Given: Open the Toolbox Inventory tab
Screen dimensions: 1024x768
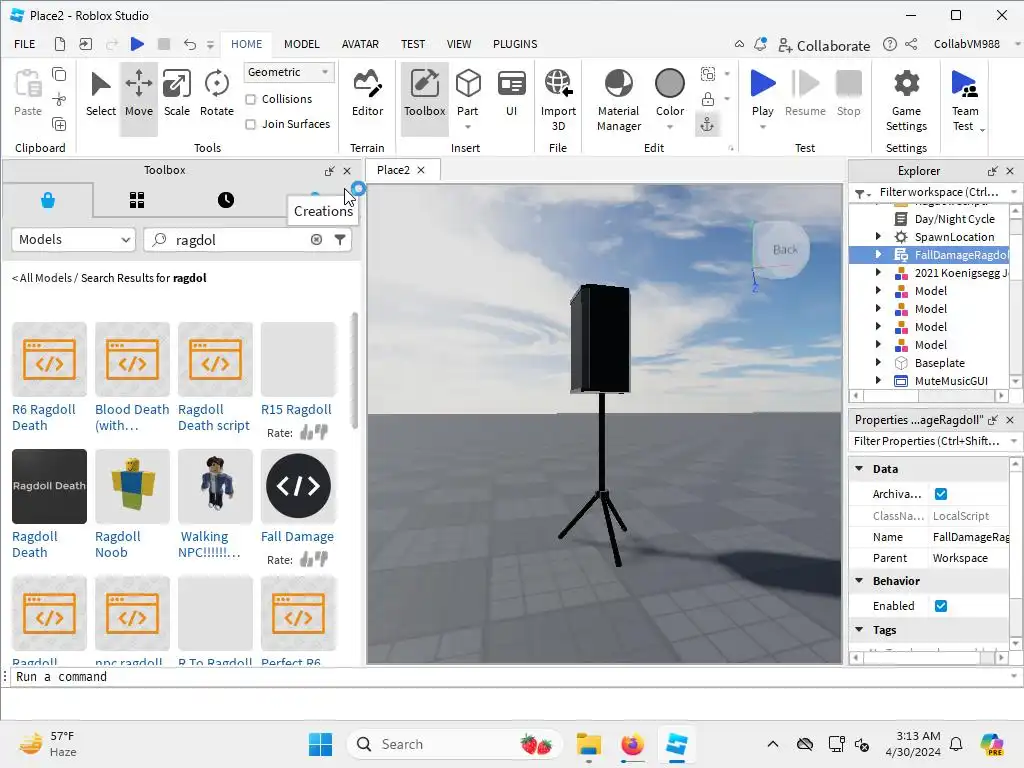Looking at the screenshot, I should 137,200.
